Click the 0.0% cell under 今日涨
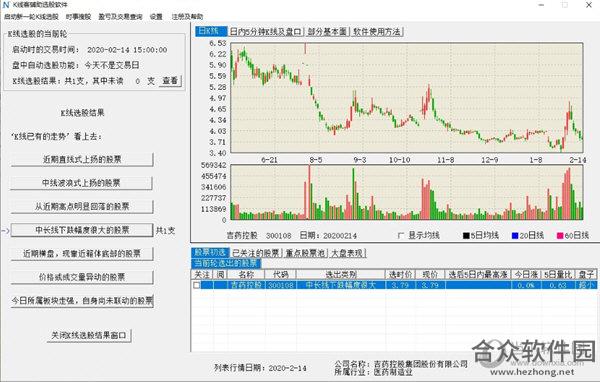This screenshot has height=382, width=600. tap(526, 285)
